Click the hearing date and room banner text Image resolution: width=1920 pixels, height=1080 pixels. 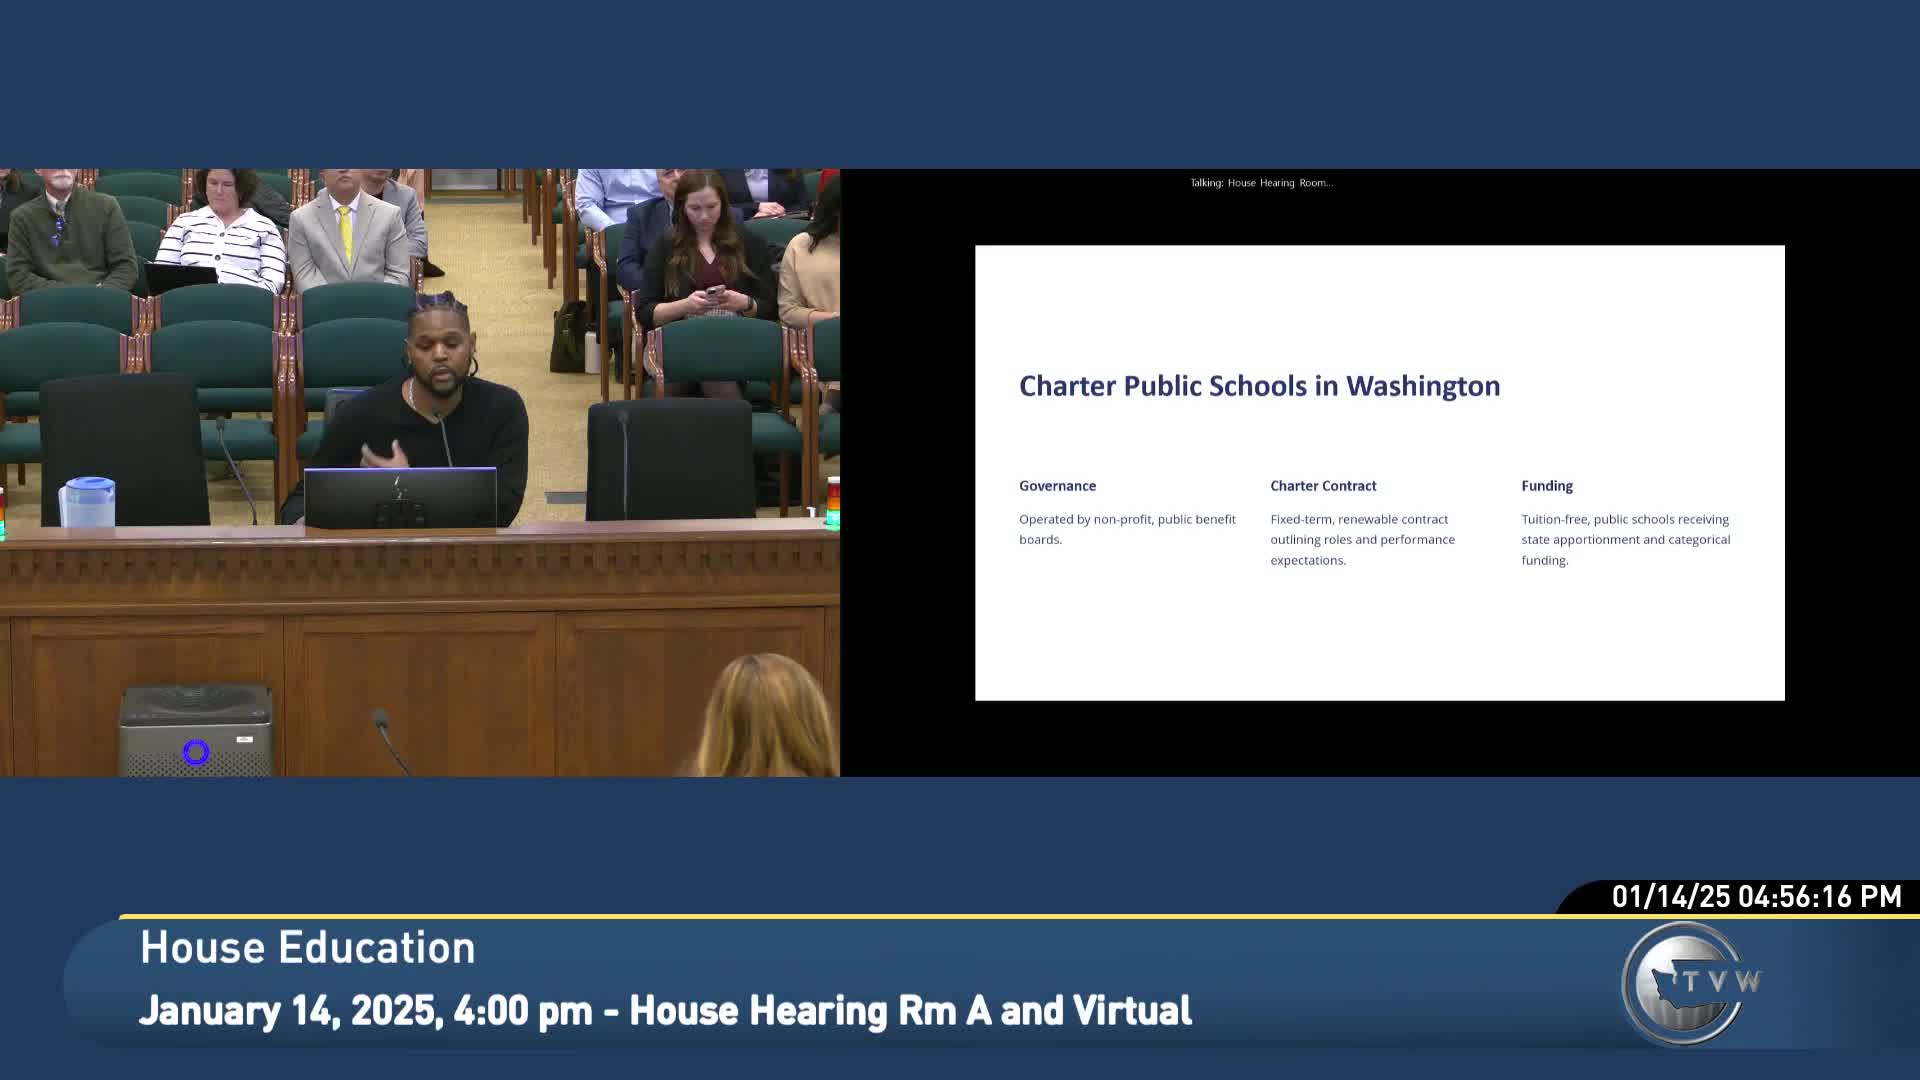(665, 1011)
